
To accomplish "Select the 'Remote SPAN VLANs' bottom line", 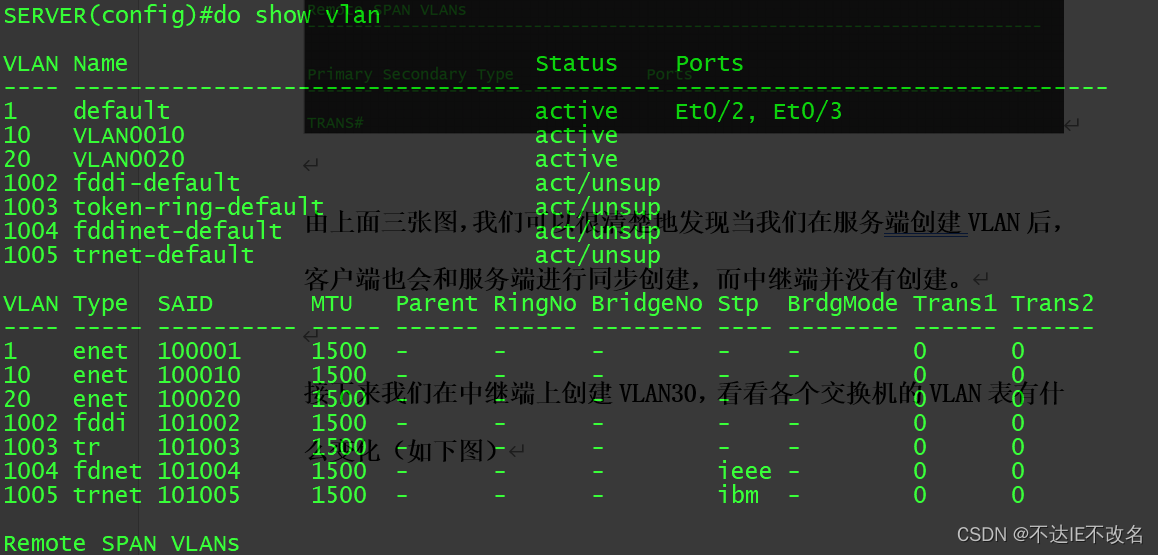I will pos(122,543).
